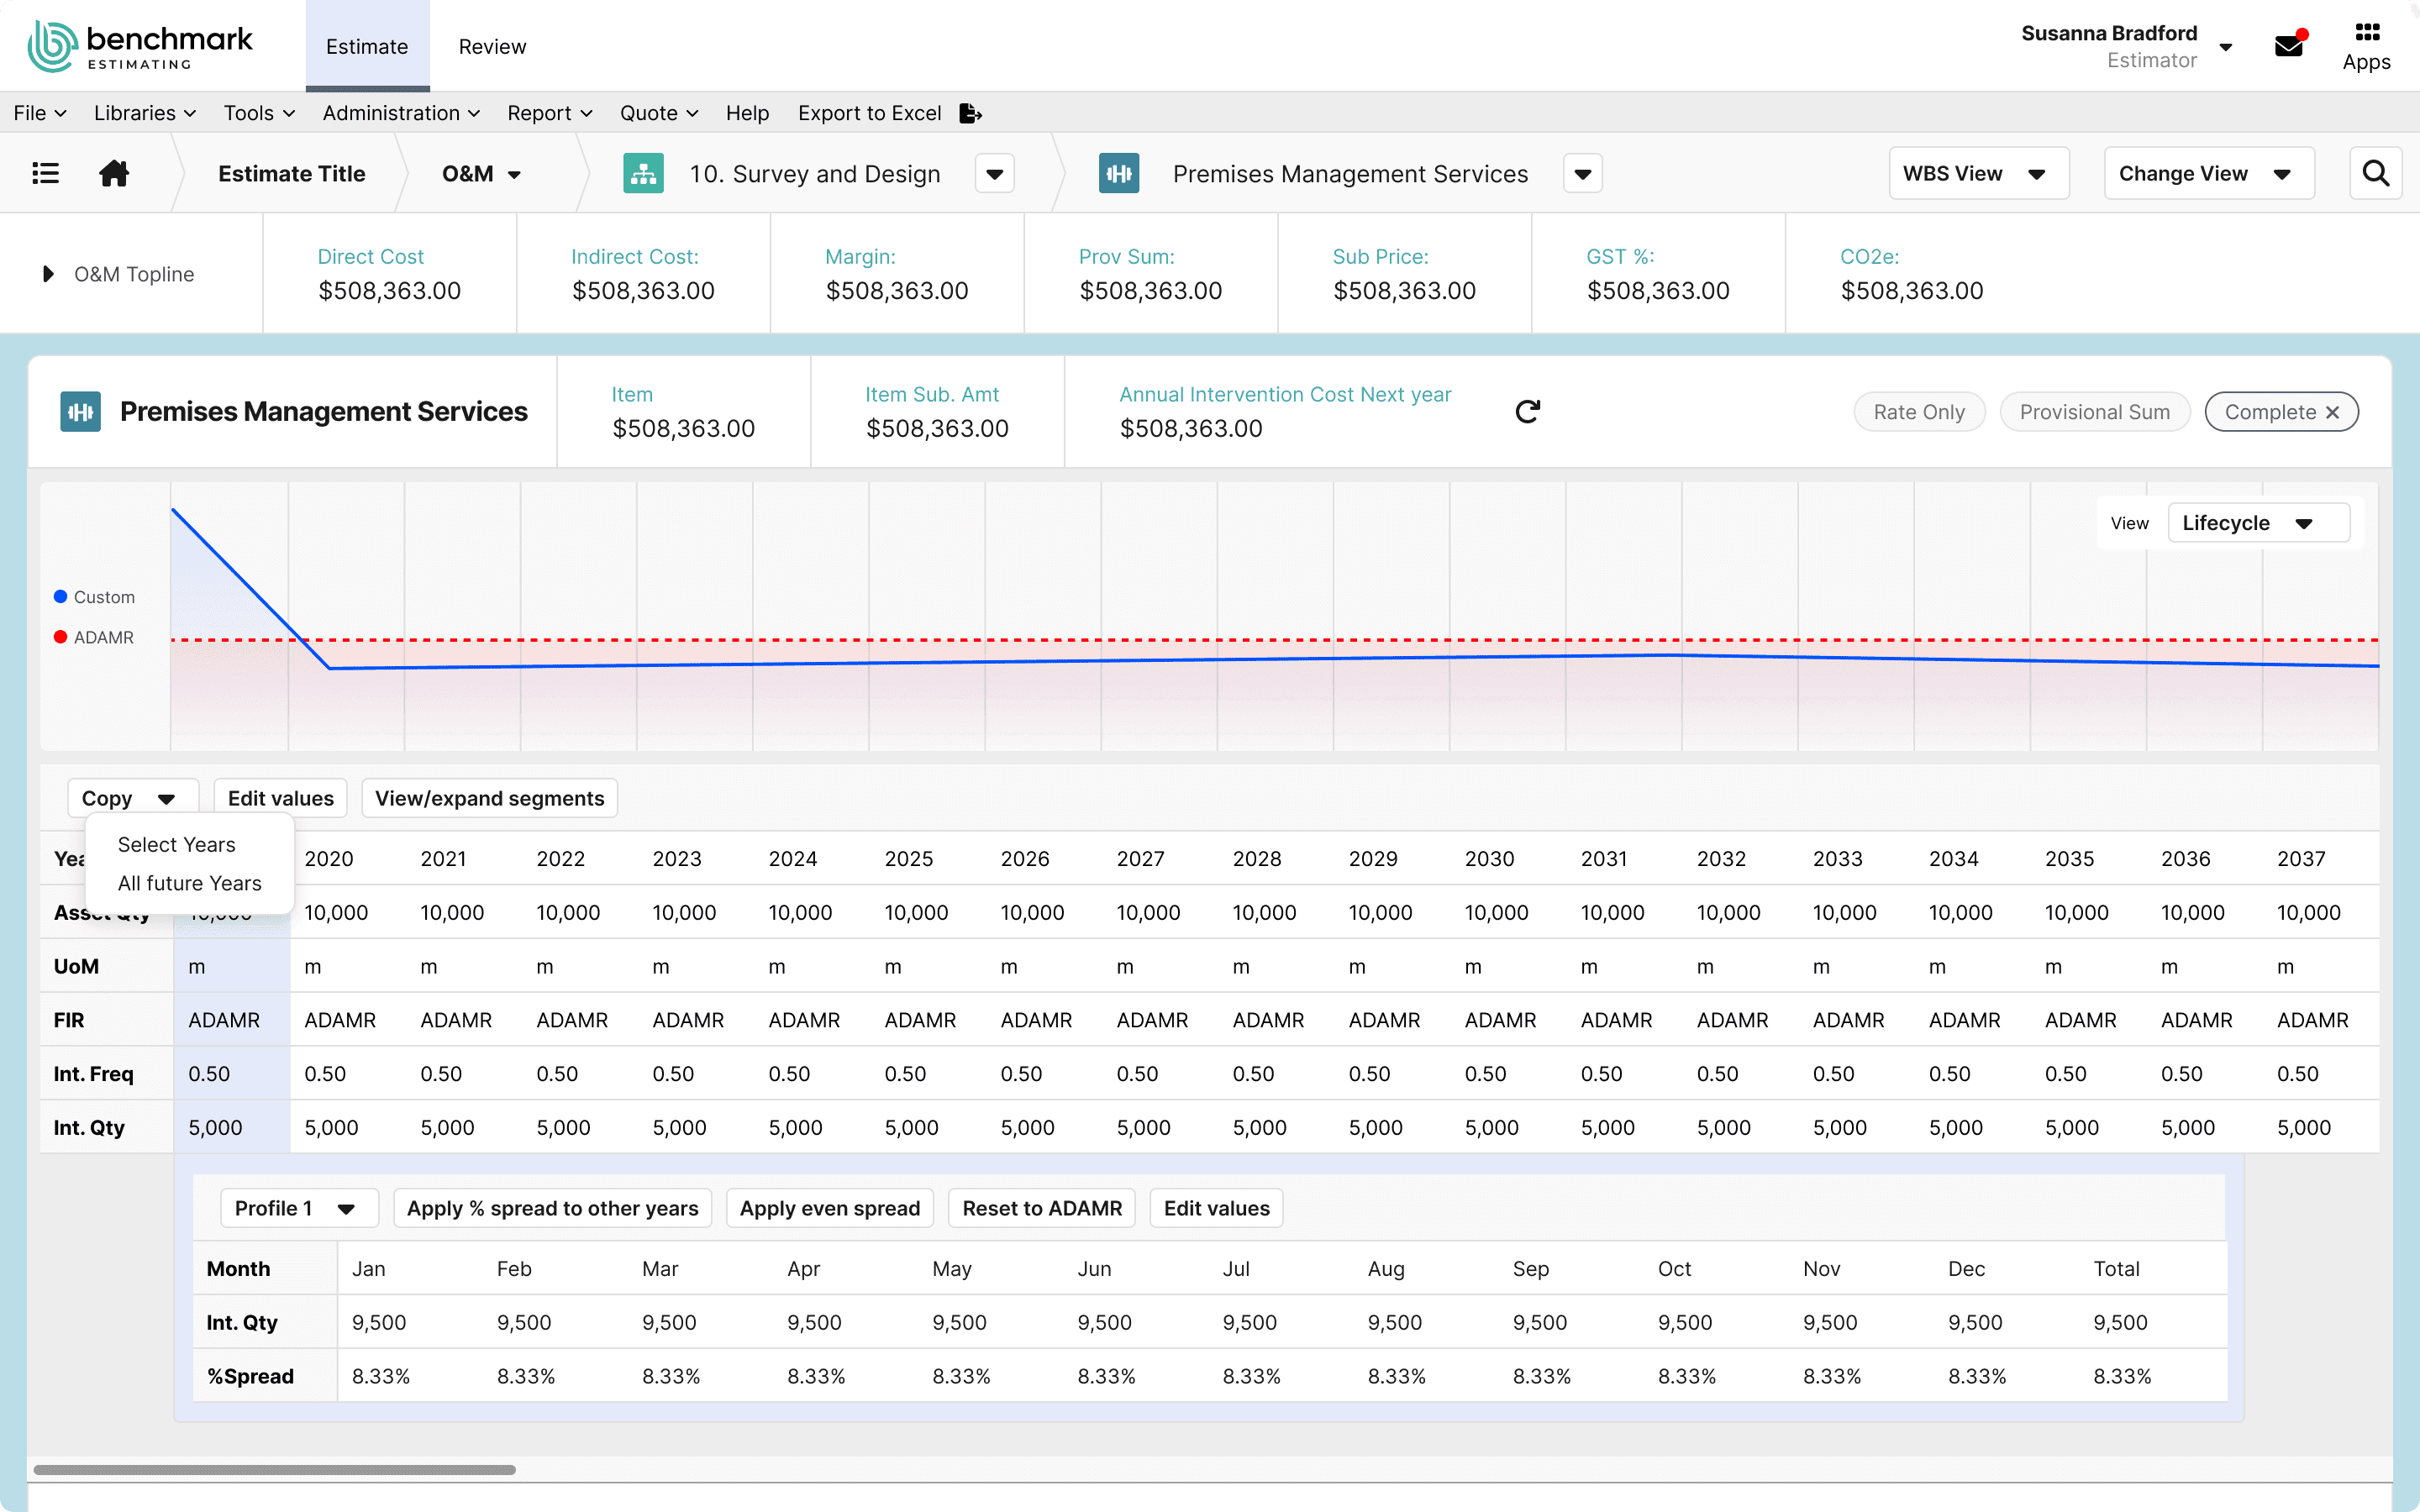Image resolution: width=2420 pixels, height=1512 pixels.
Task: Remove the Complete status chip
Action: pyautogui.click(x=2333, y=412)
